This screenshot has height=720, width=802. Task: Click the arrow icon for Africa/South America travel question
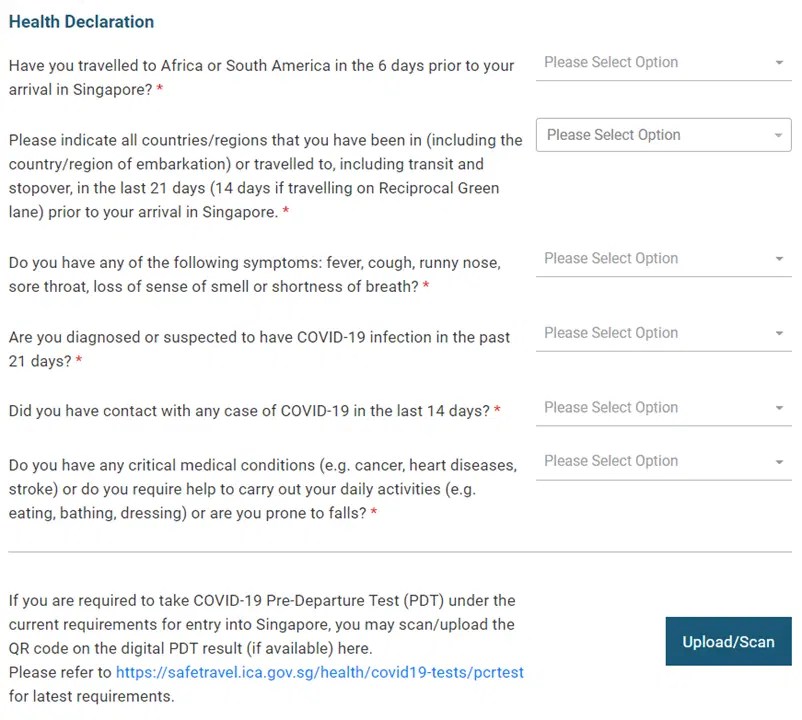point(779,63)
